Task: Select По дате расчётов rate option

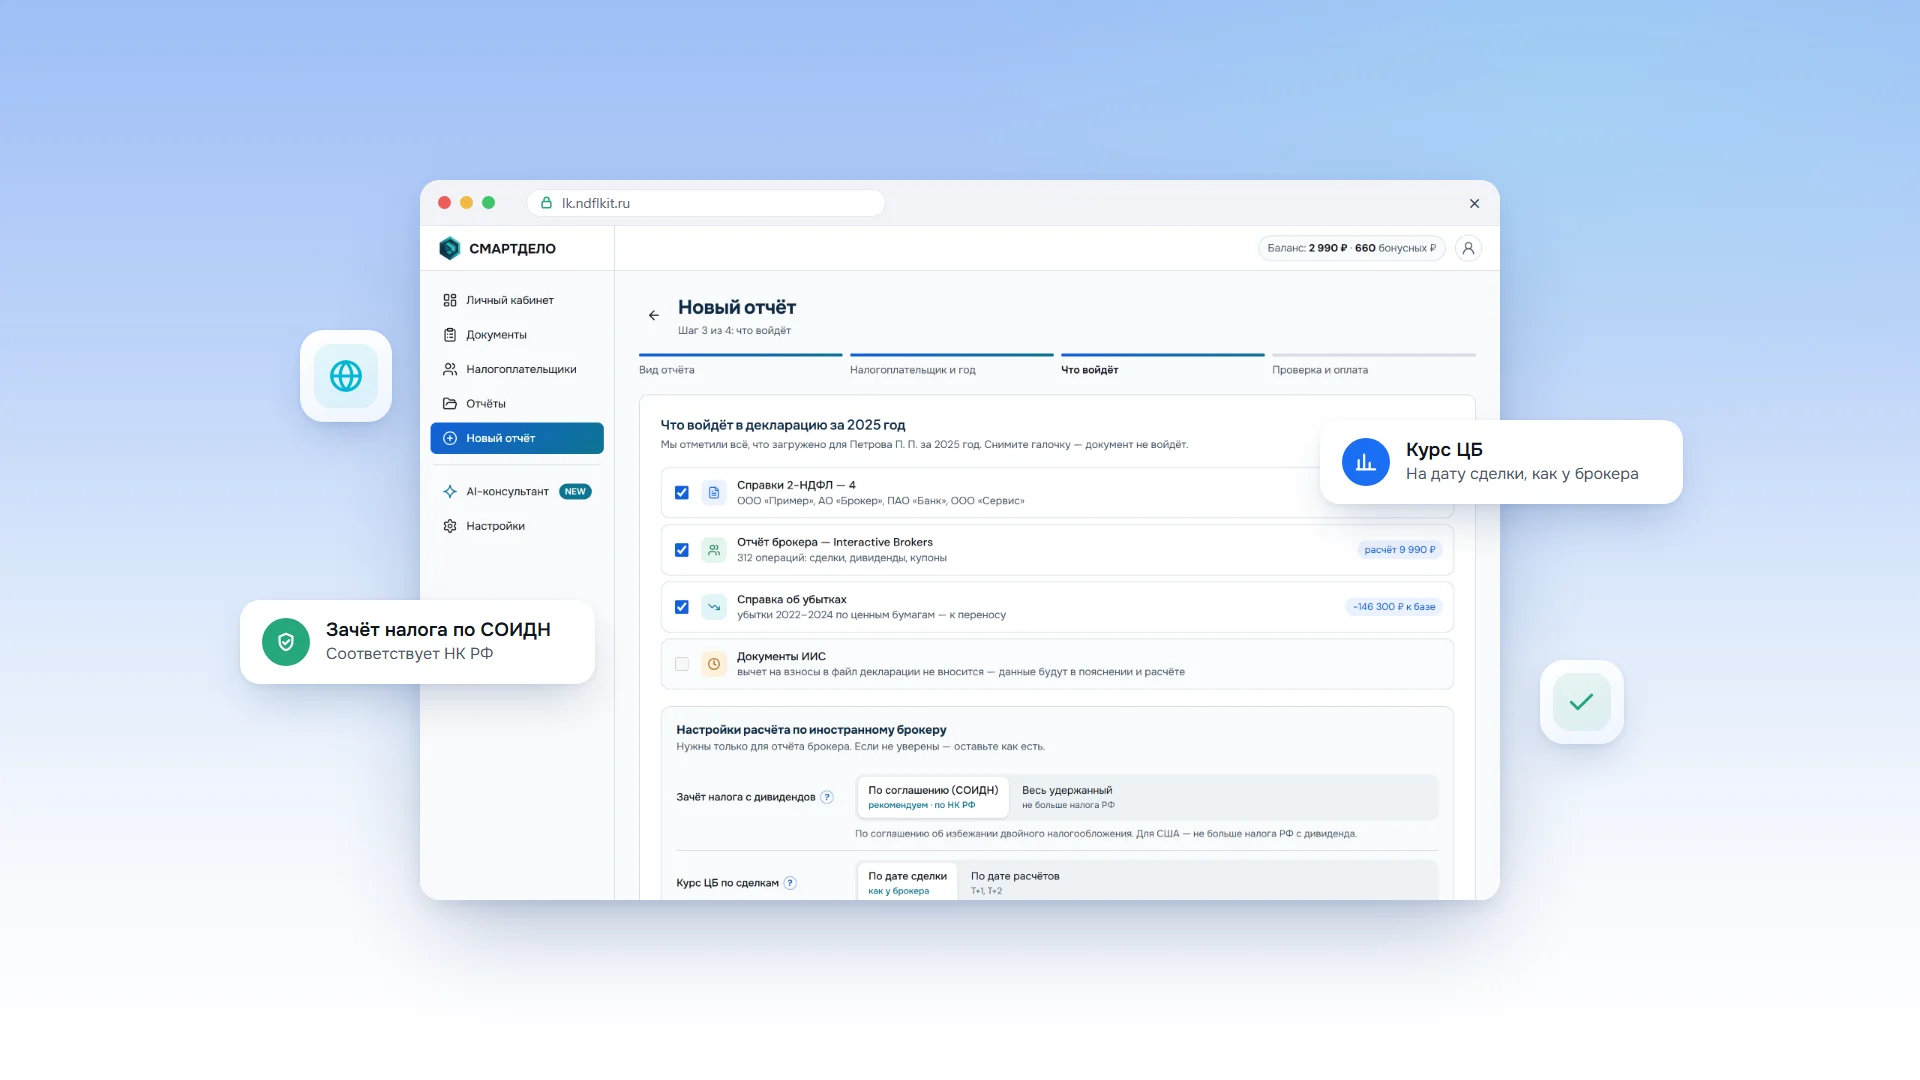Action: coord(1015,882)
